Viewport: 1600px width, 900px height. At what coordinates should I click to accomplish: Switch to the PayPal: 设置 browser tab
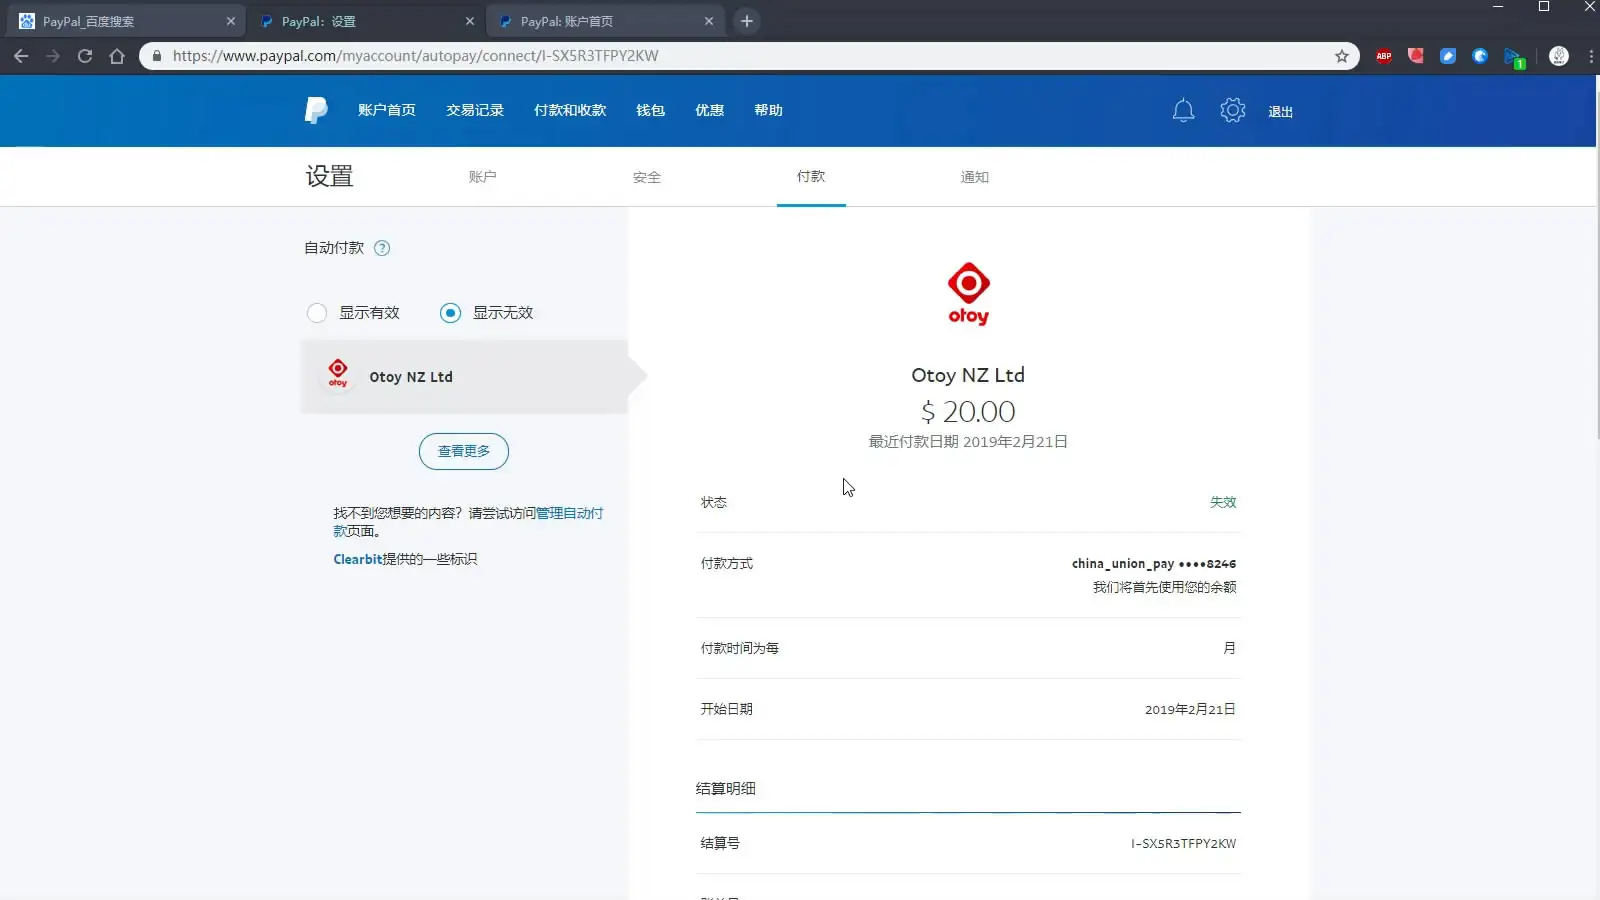[365, 21]
